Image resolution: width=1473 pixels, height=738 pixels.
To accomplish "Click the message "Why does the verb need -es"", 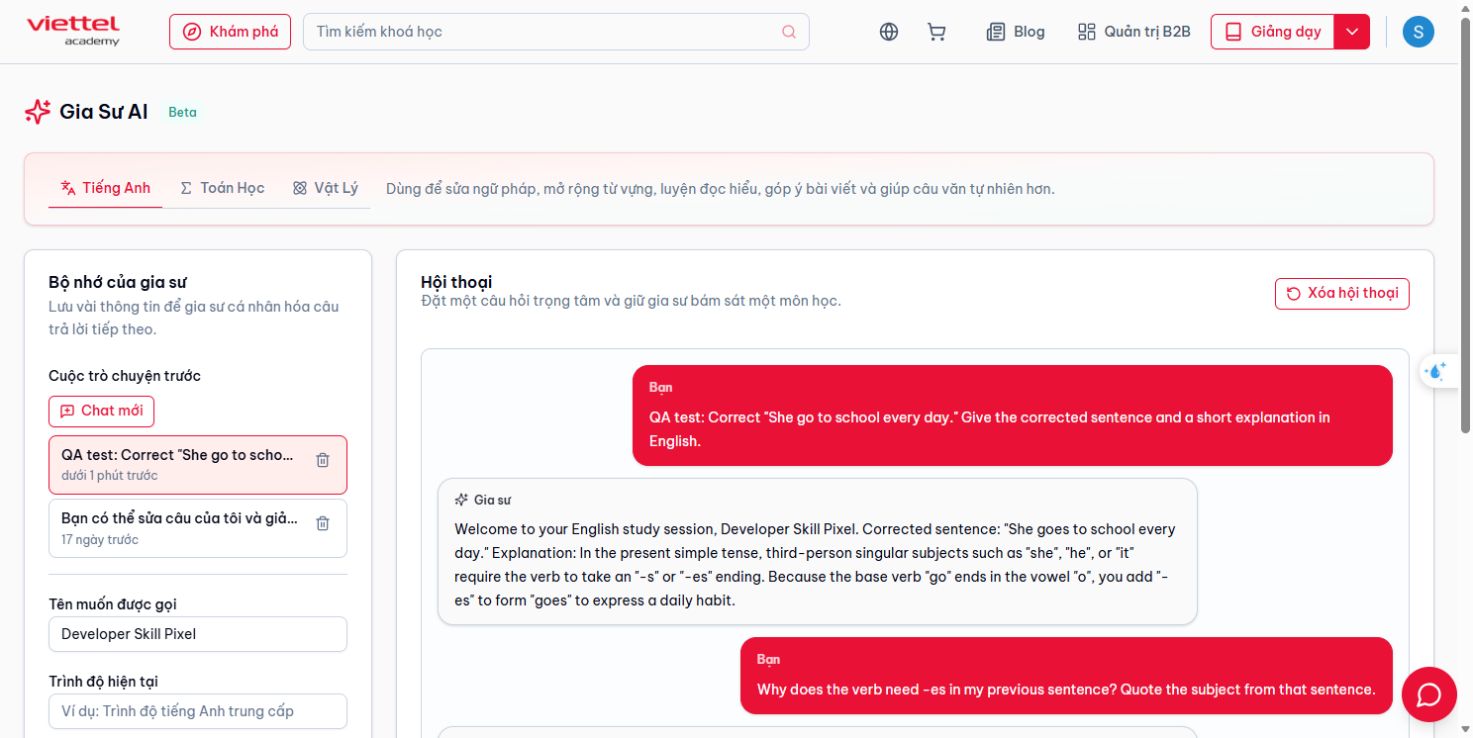I will [x=1066, y=676].
